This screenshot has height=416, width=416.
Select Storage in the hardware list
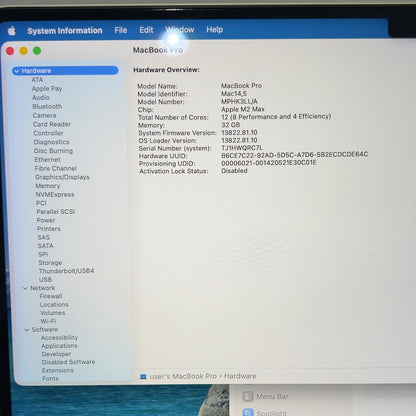(x=50, y=263)
